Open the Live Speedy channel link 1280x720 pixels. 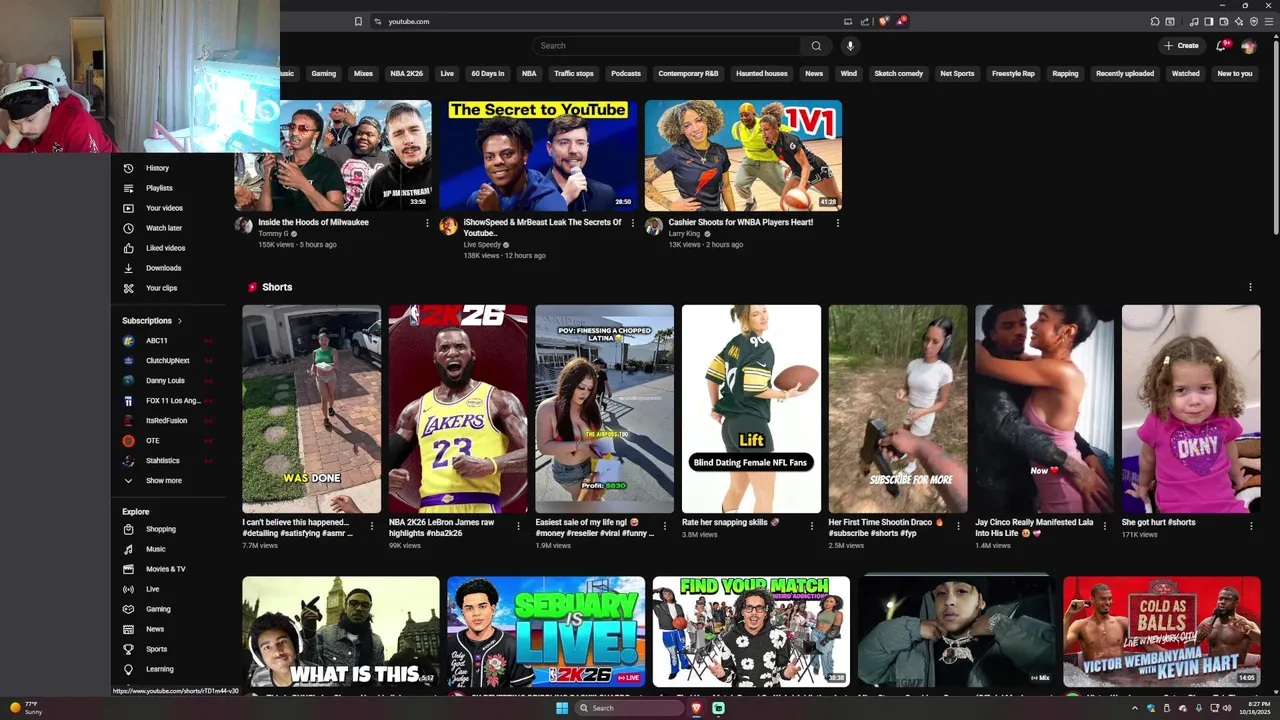pyautogui.click(x=482, y=245)
